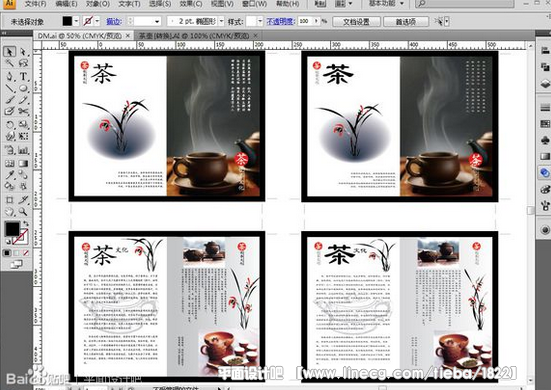Set paint mode to None
The image size is (551, 390).
coord(26,253)
